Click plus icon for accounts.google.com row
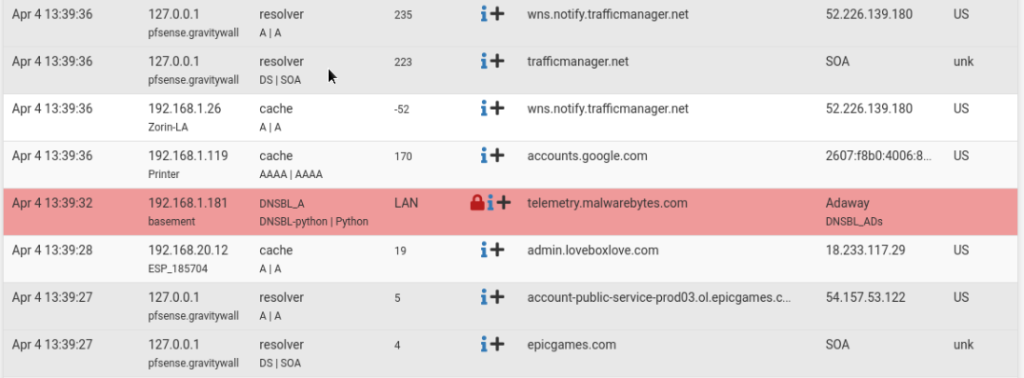 (x=498, y=156)
